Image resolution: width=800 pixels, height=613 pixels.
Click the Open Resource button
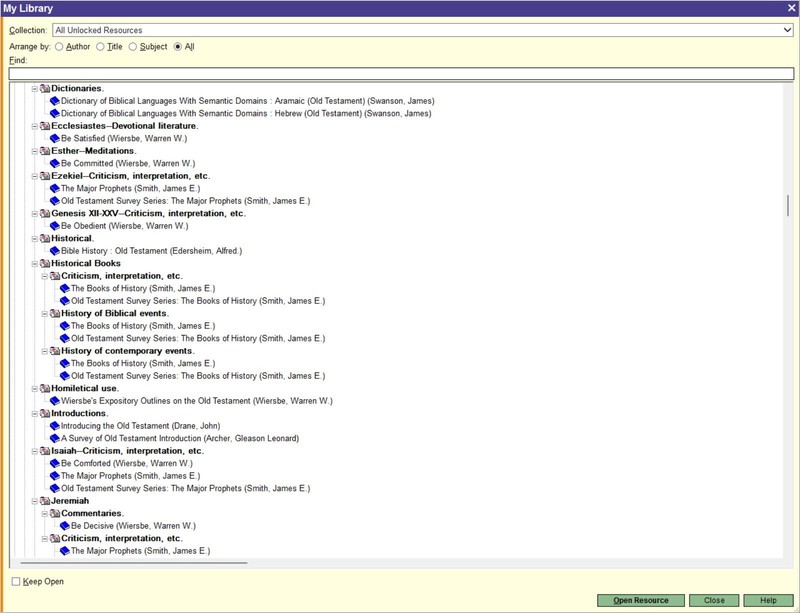pos(641,600)
